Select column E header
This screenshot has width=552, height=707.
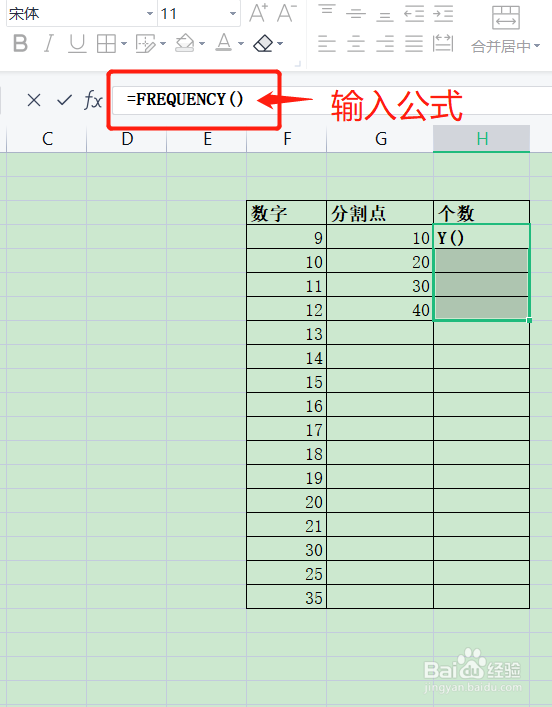207,139
